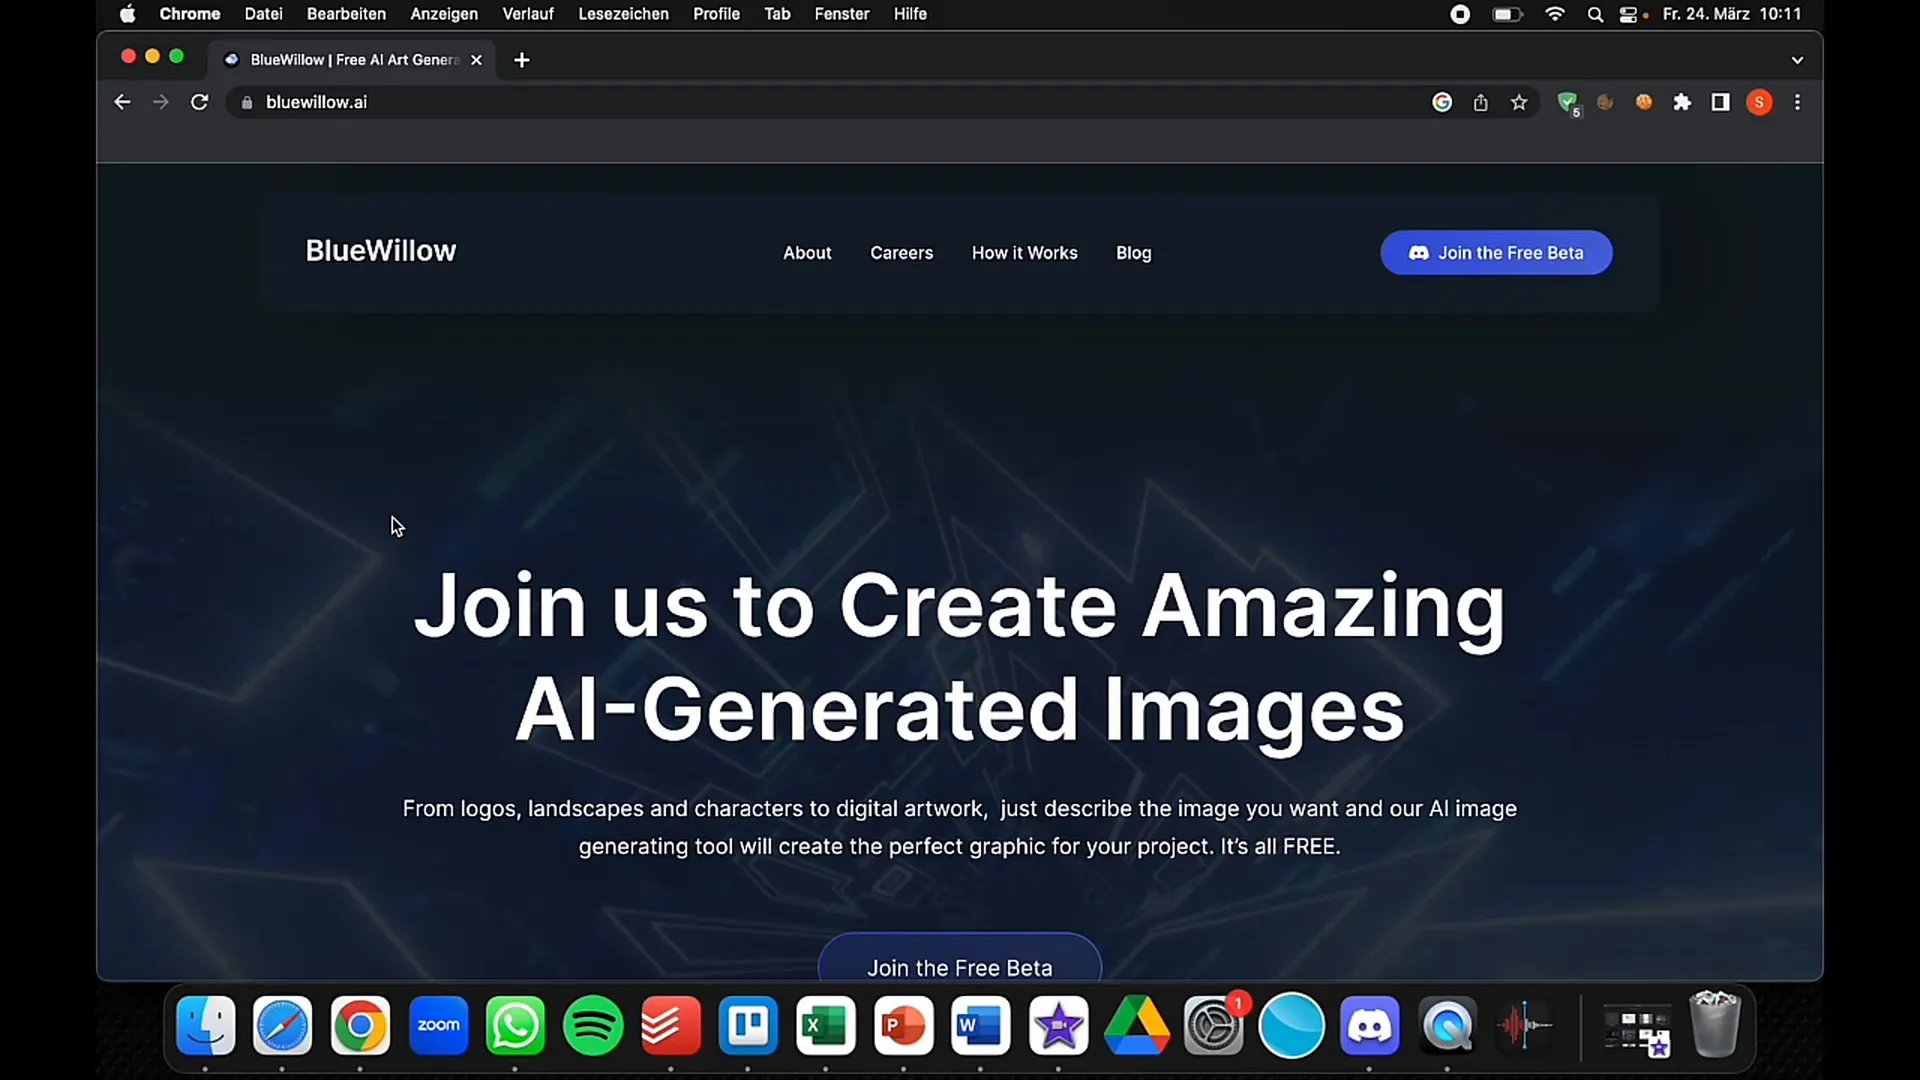Launch PowerPoint from the dock

903,1026
